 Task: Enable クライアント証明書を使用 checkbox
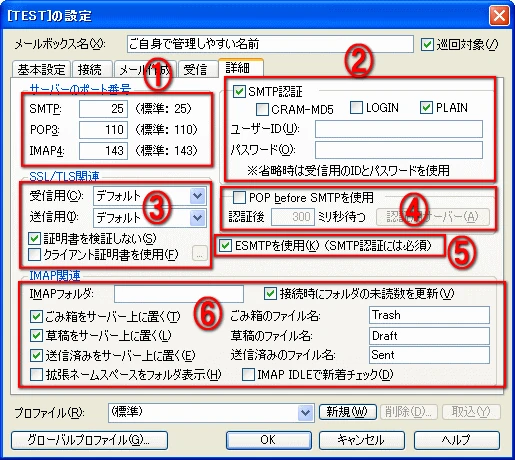click(34, 255)
